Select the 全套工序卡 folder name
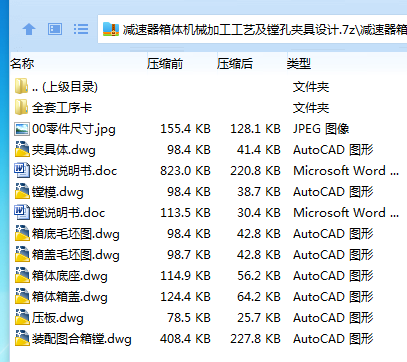 pyautogui.click(x=62, y=108)
